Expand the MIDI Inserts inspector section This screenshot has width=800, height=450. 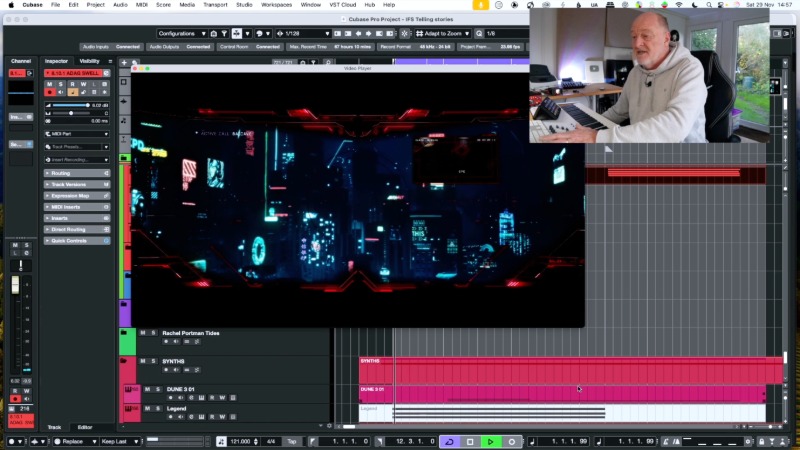[x=77, y=207]
